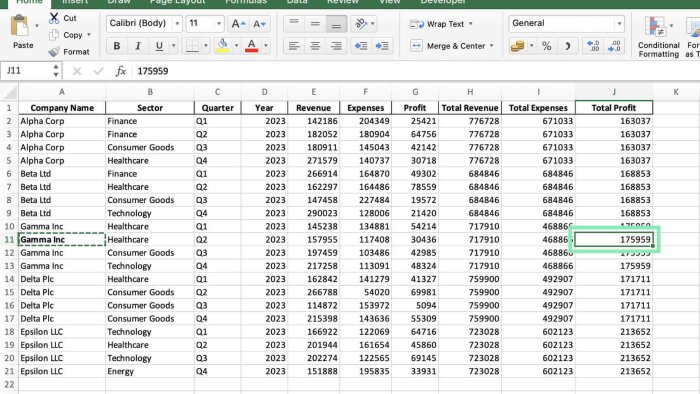The height and width of the screenshot is (394, 700).
Task: Align text to middle vertically
Action: pyautogui.click(x=315, y=24)
